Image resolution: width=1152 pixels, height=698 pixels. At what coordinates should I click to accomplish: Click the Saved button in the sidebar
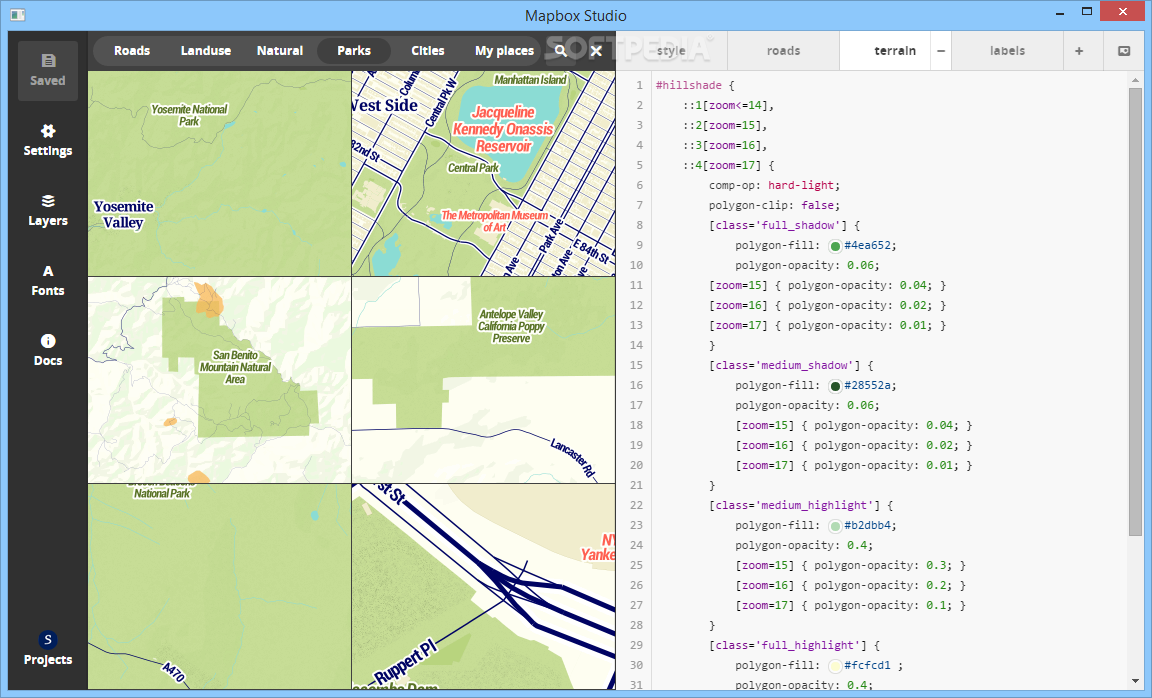(48, 71)
